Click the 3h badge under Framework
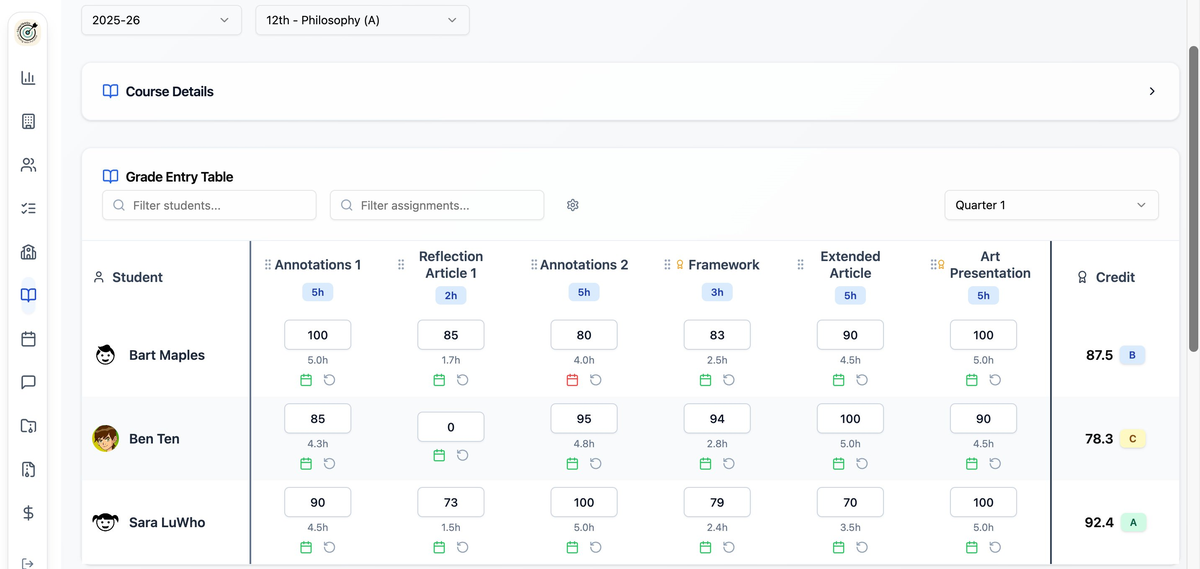This screenshot has height=569, width=1200. pyautogui.click(x=717, y=292)
